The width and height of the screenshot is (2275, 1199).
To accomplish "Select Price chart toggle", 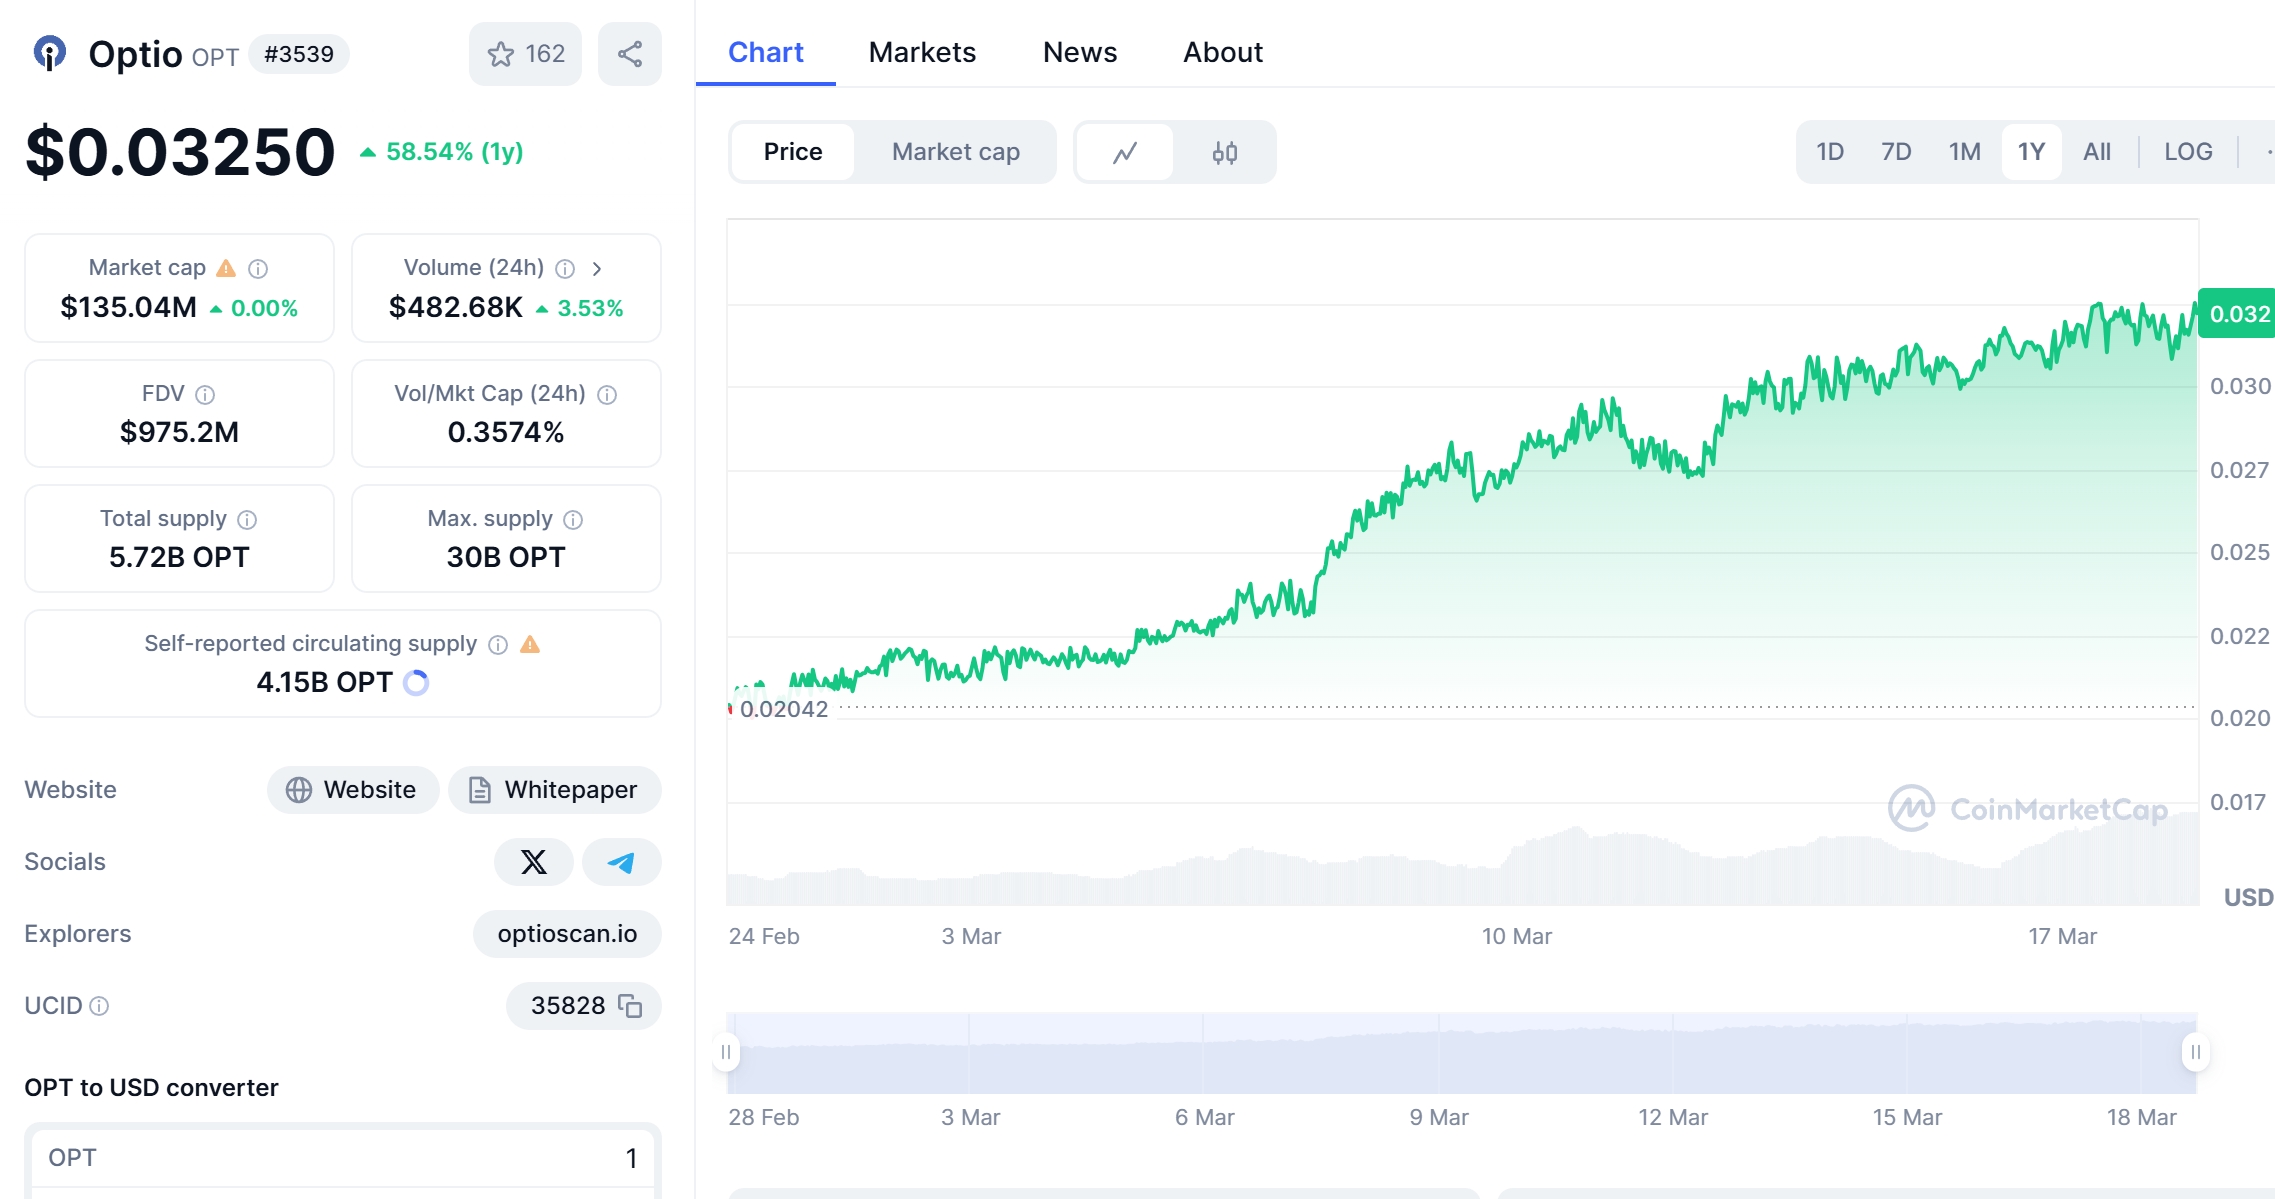I will (793, 152).
